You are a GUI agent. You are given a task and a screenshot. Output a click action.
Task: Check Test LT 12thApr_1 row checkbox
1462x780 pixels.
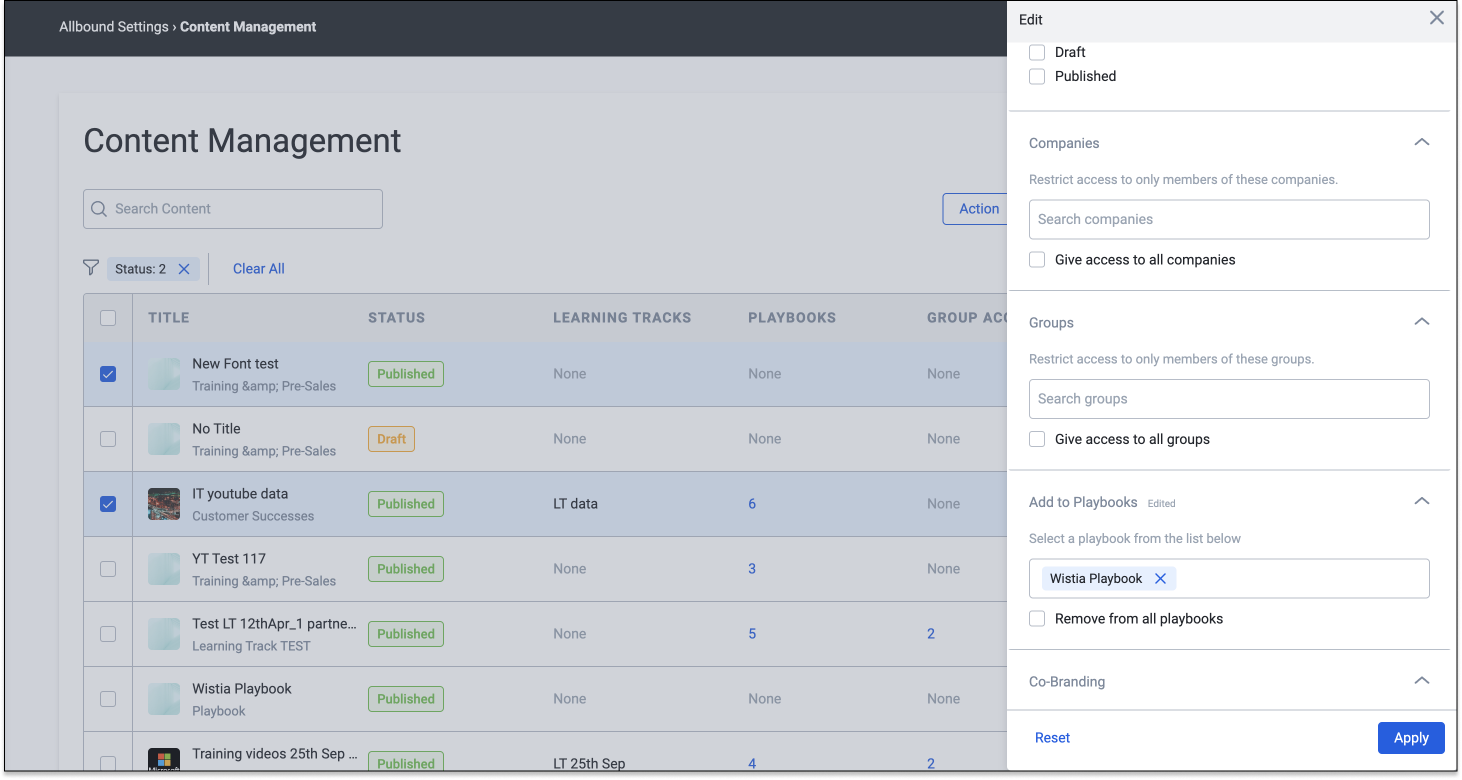108,634
